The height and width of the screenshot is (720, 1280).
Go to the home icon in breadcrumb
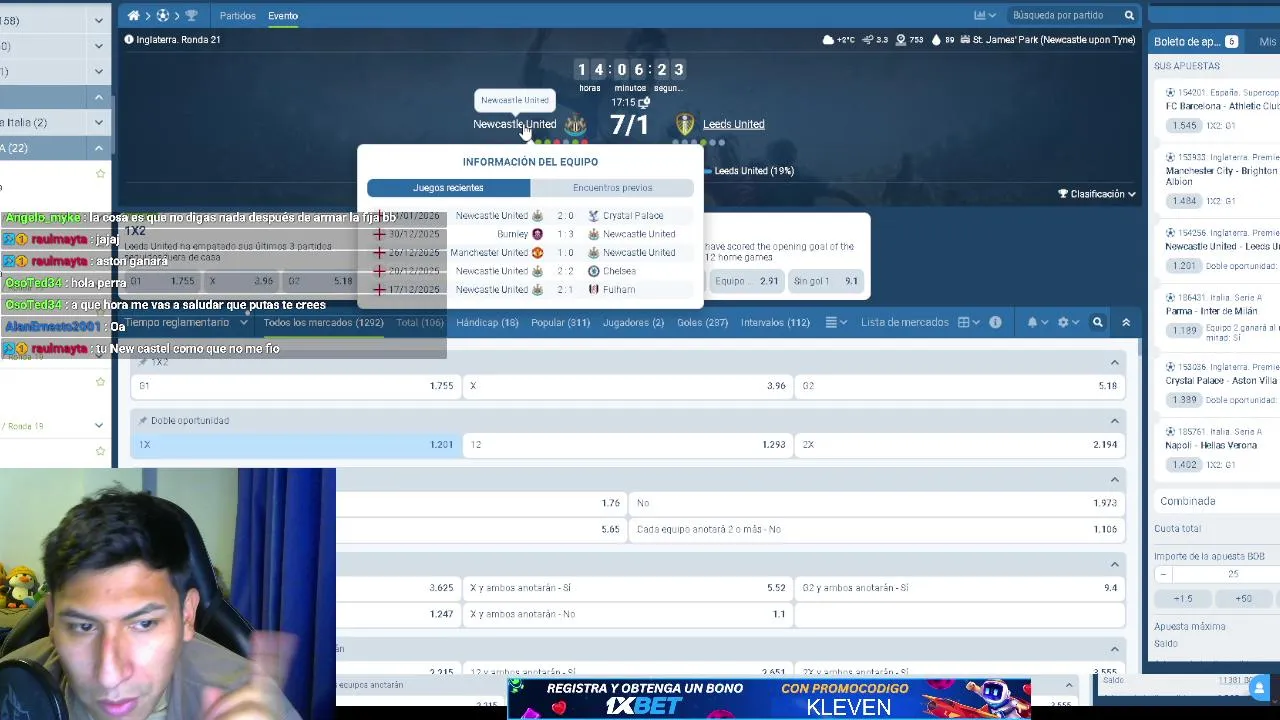(x=133, y=16)
